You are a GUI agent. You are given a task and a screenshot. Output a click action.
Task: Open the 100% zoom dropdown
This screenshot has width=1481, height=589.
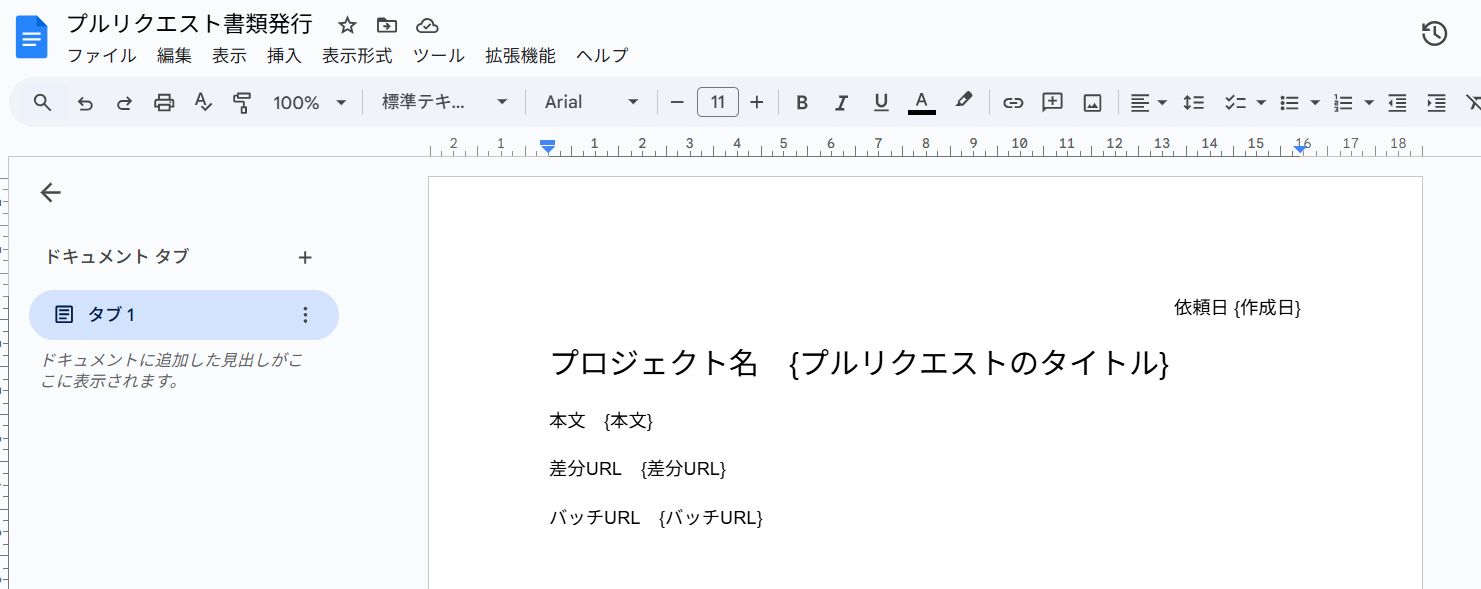click(310, 102)
